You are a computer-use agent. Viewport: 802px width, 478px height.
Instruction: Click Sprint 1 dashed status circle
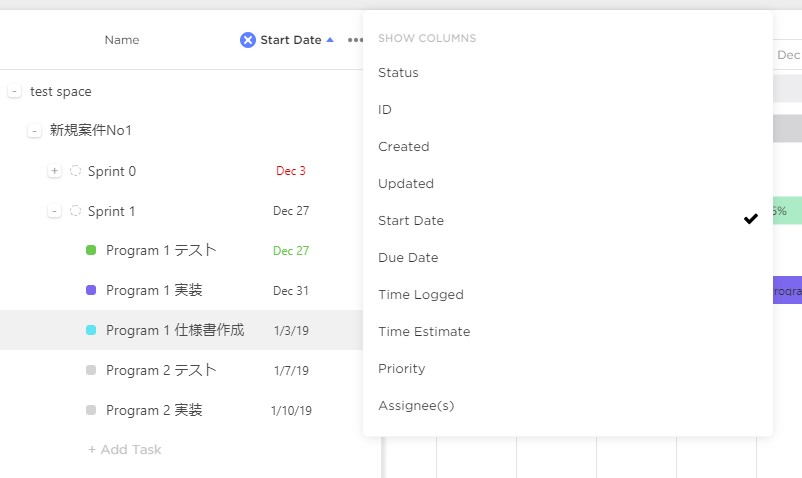(76, 211)
